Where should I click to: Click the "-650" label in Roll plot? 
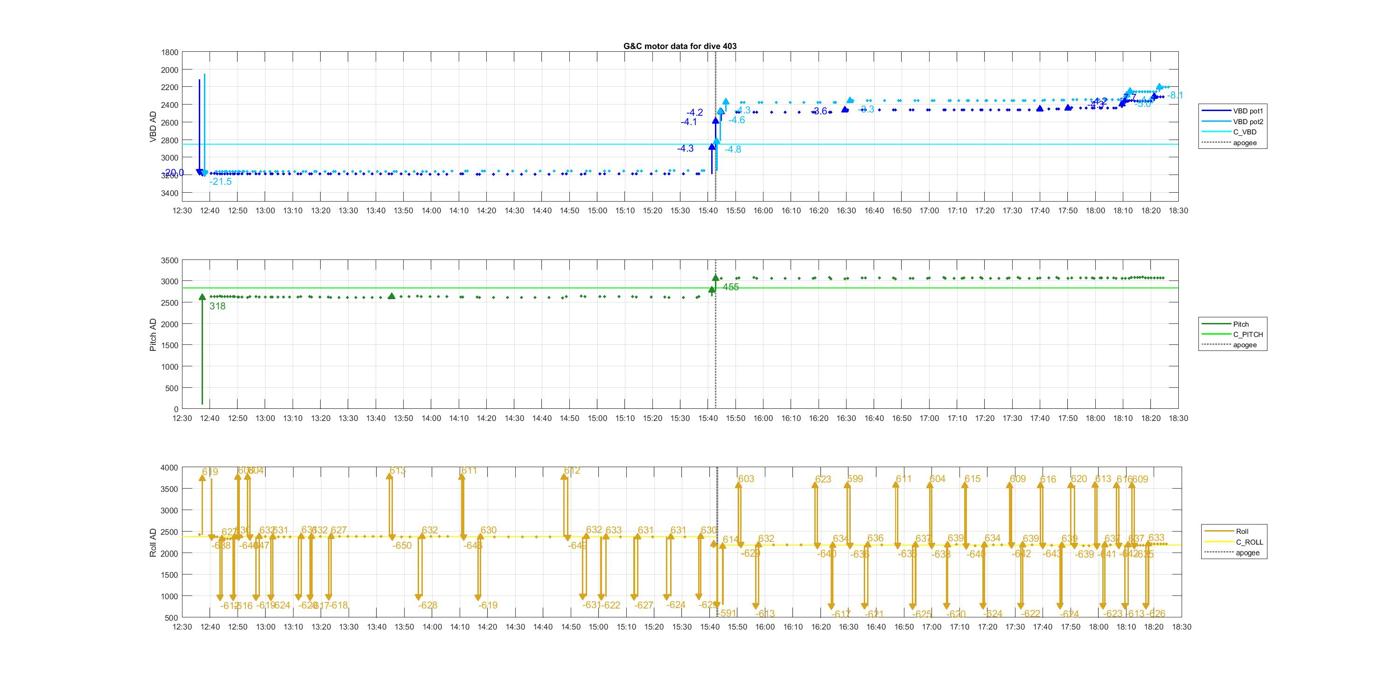[402, 546]
